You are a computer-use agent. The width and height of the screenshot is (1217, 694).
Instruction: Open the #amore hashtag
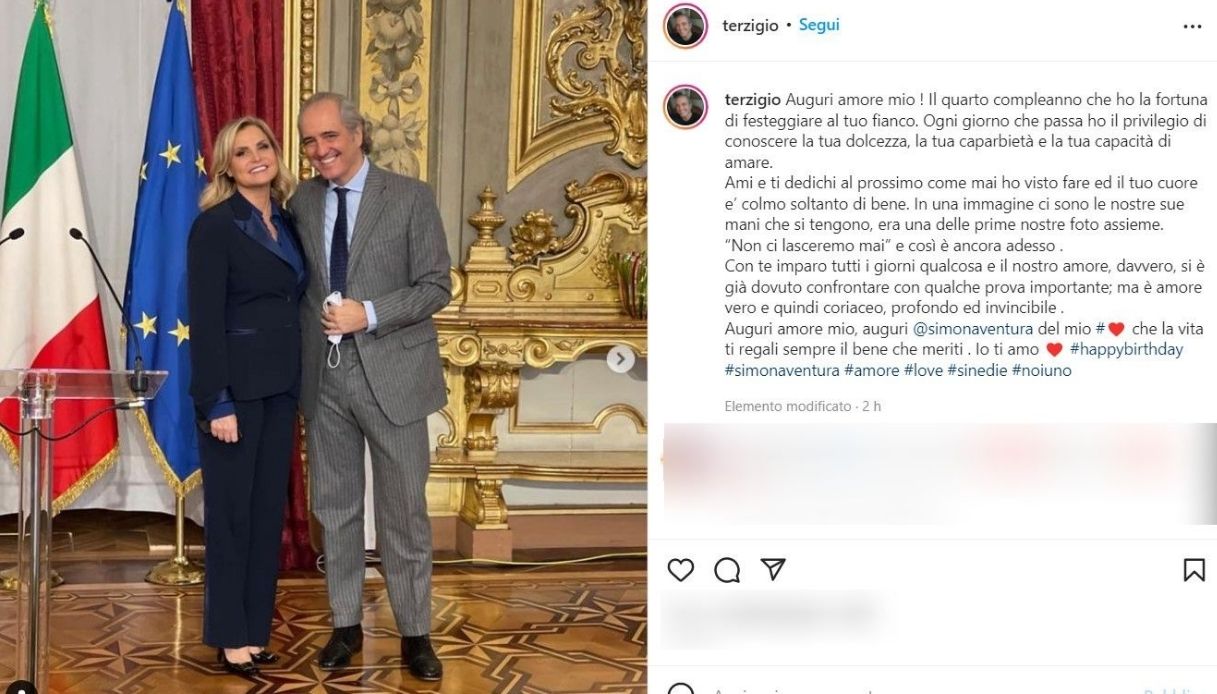tap(872, 371)
